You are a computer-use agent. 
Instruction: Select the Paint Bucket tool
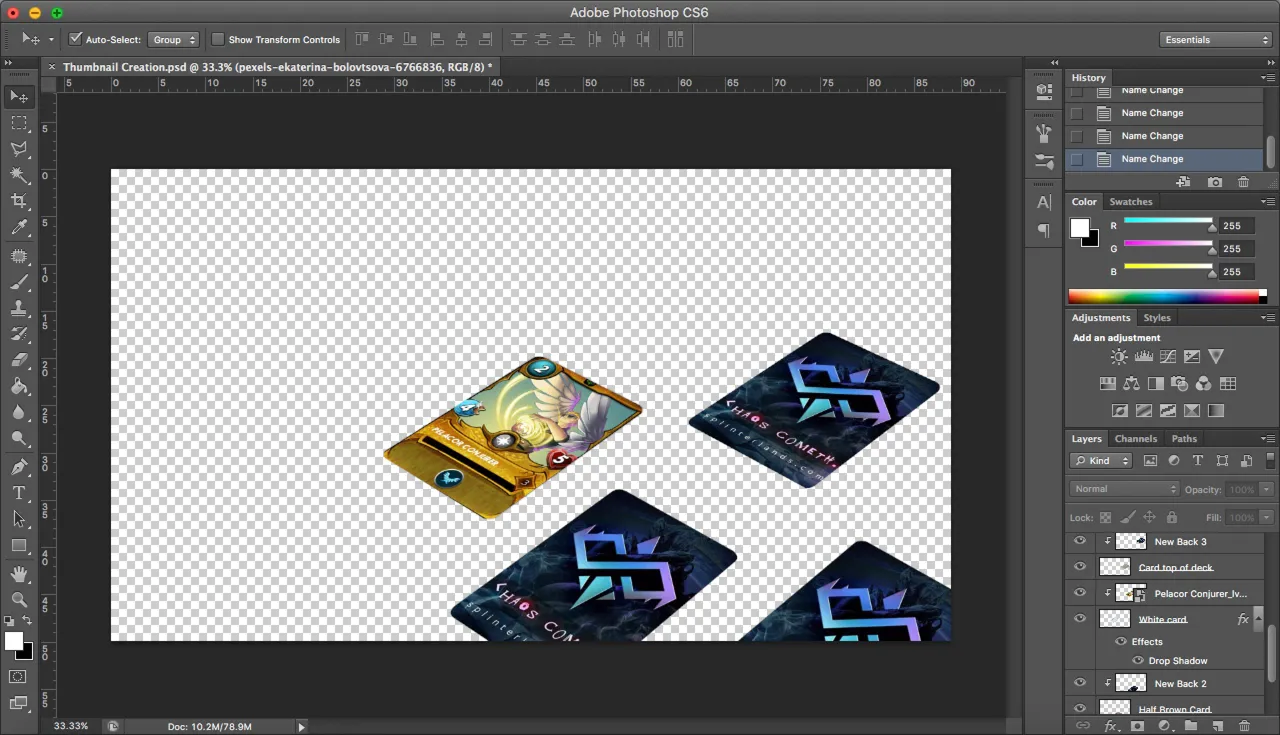point(19,387)
